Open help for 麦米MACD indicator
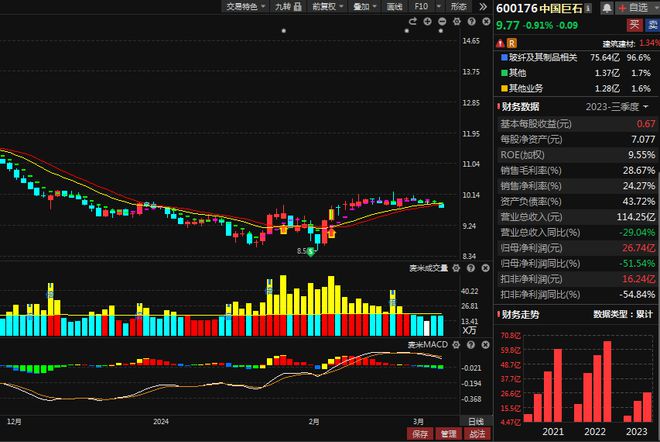 pyautogui.click(x=471, y=345)
